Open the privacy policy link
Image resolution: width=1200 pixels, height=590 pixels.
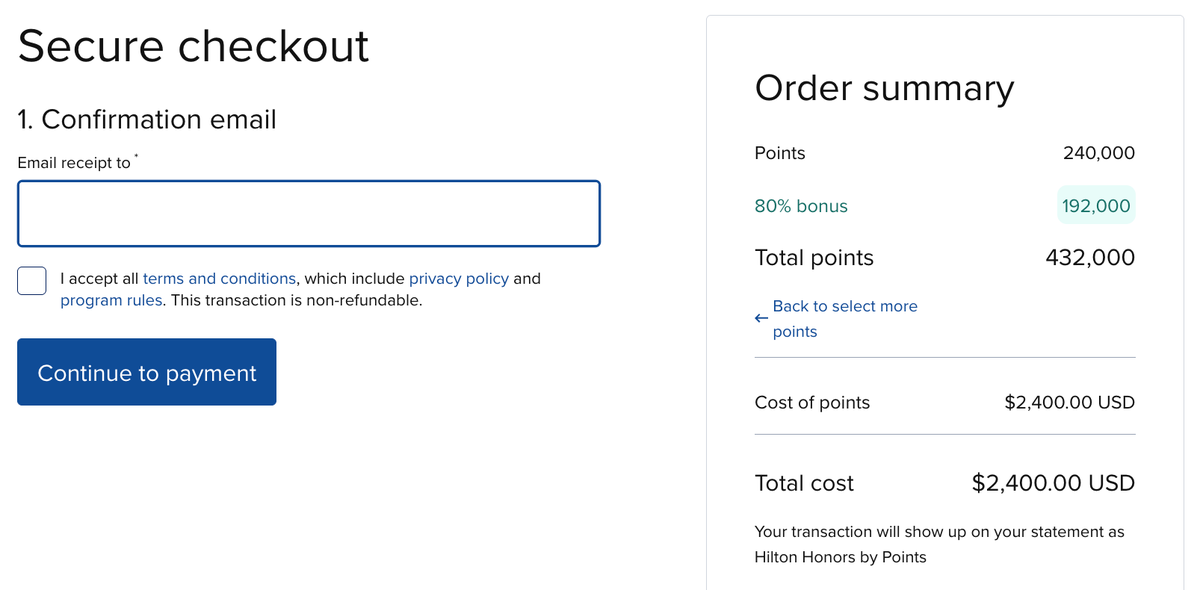(459, 278)
